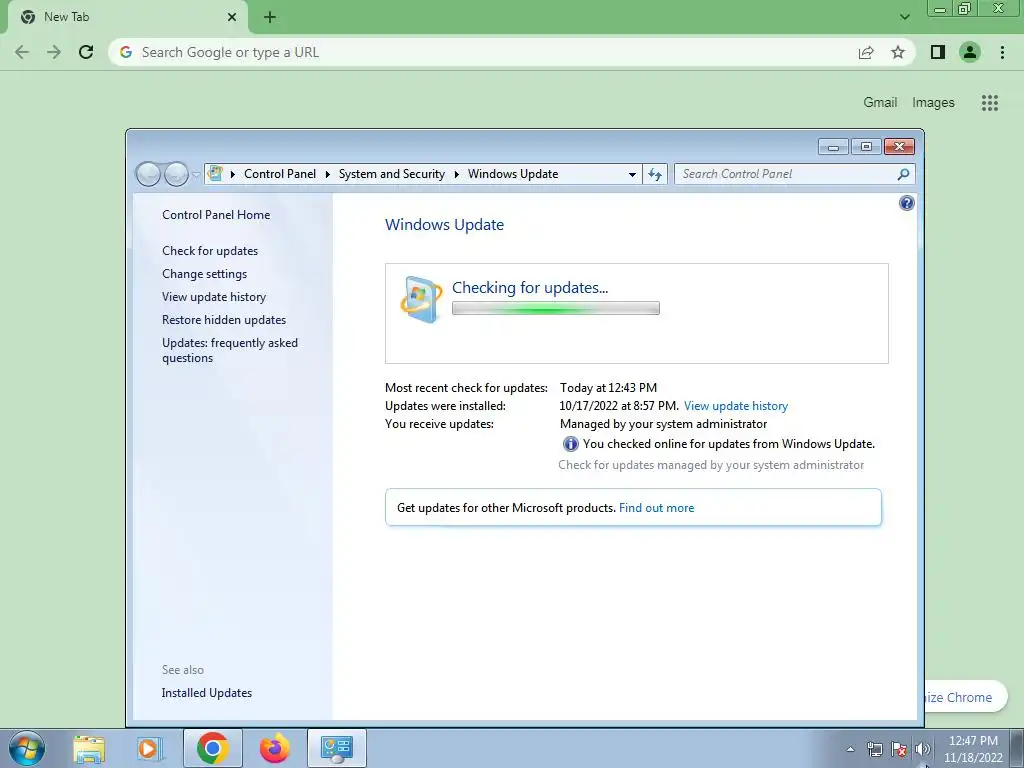Switch to Chrome on the taskbar
The width and height of the screenshot is (1024, 768).
pyautogui.click(x=213, y=748)
